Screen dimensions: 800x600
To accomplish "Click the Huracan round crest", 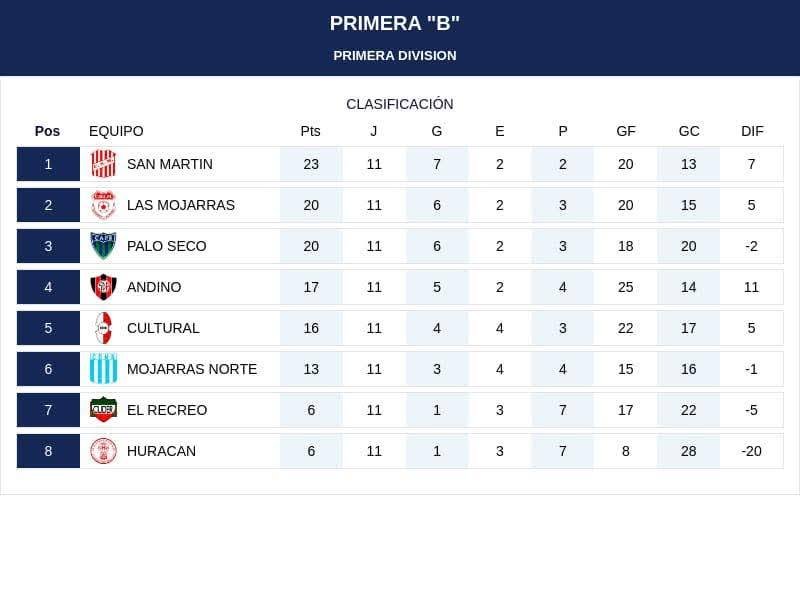I will point(104,451).
